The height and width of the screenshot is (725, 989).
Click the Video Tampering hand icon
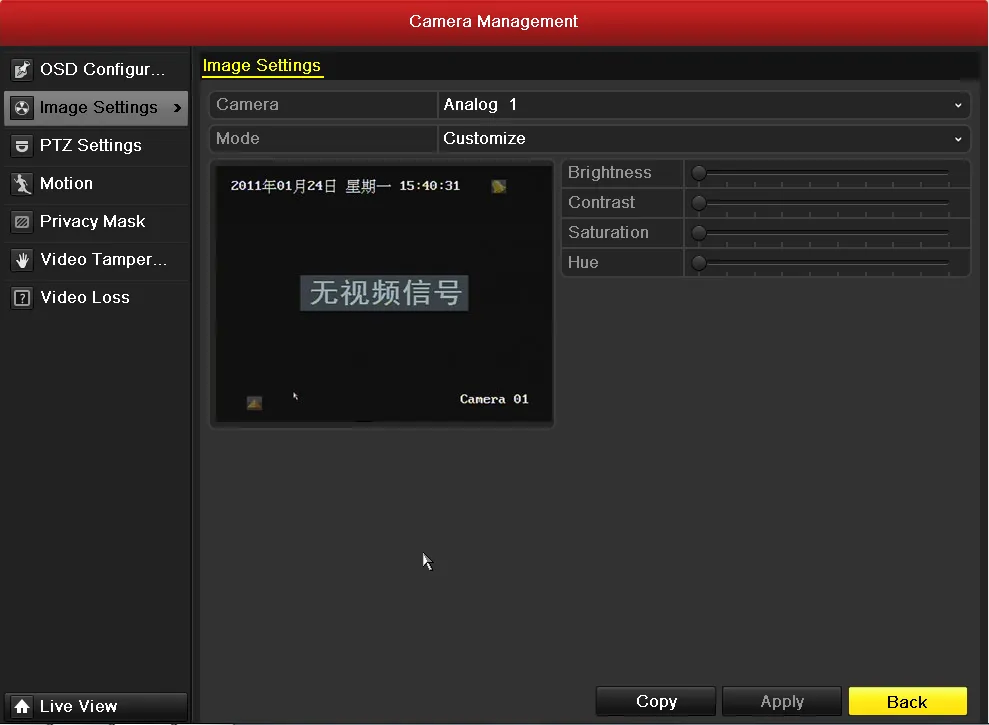pos(22,260)
